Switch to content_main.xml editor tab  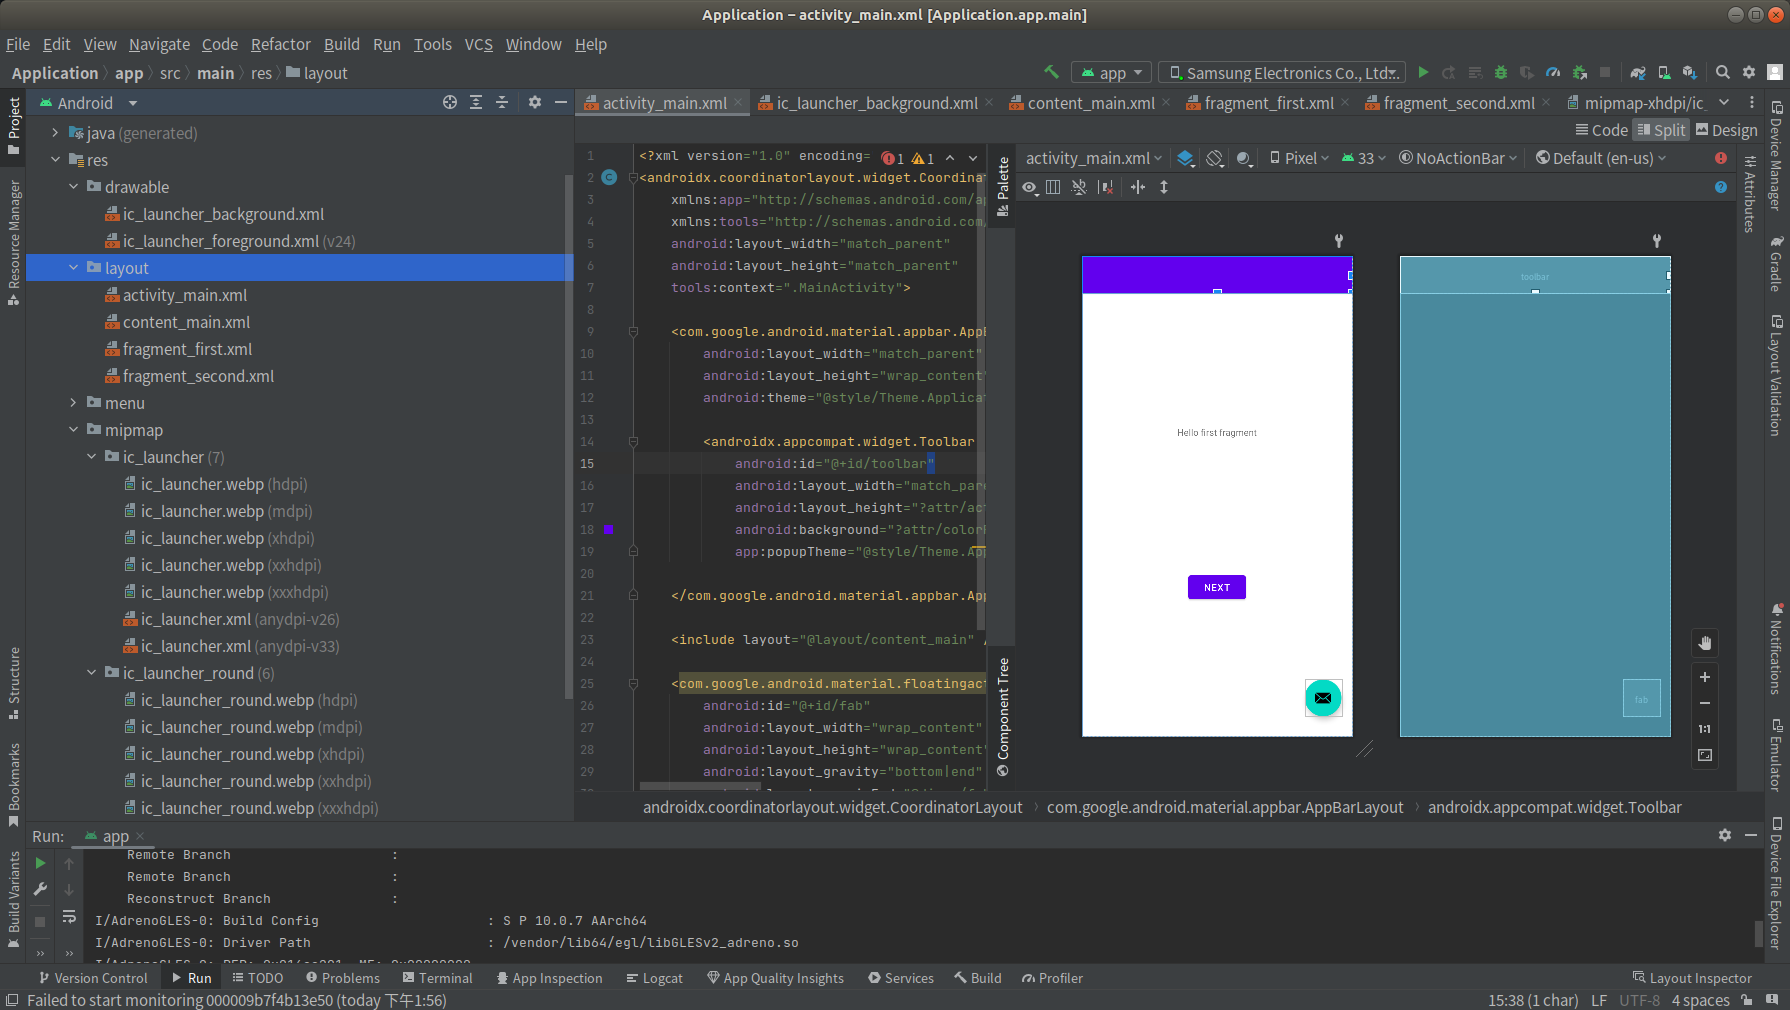(1090, 103)
